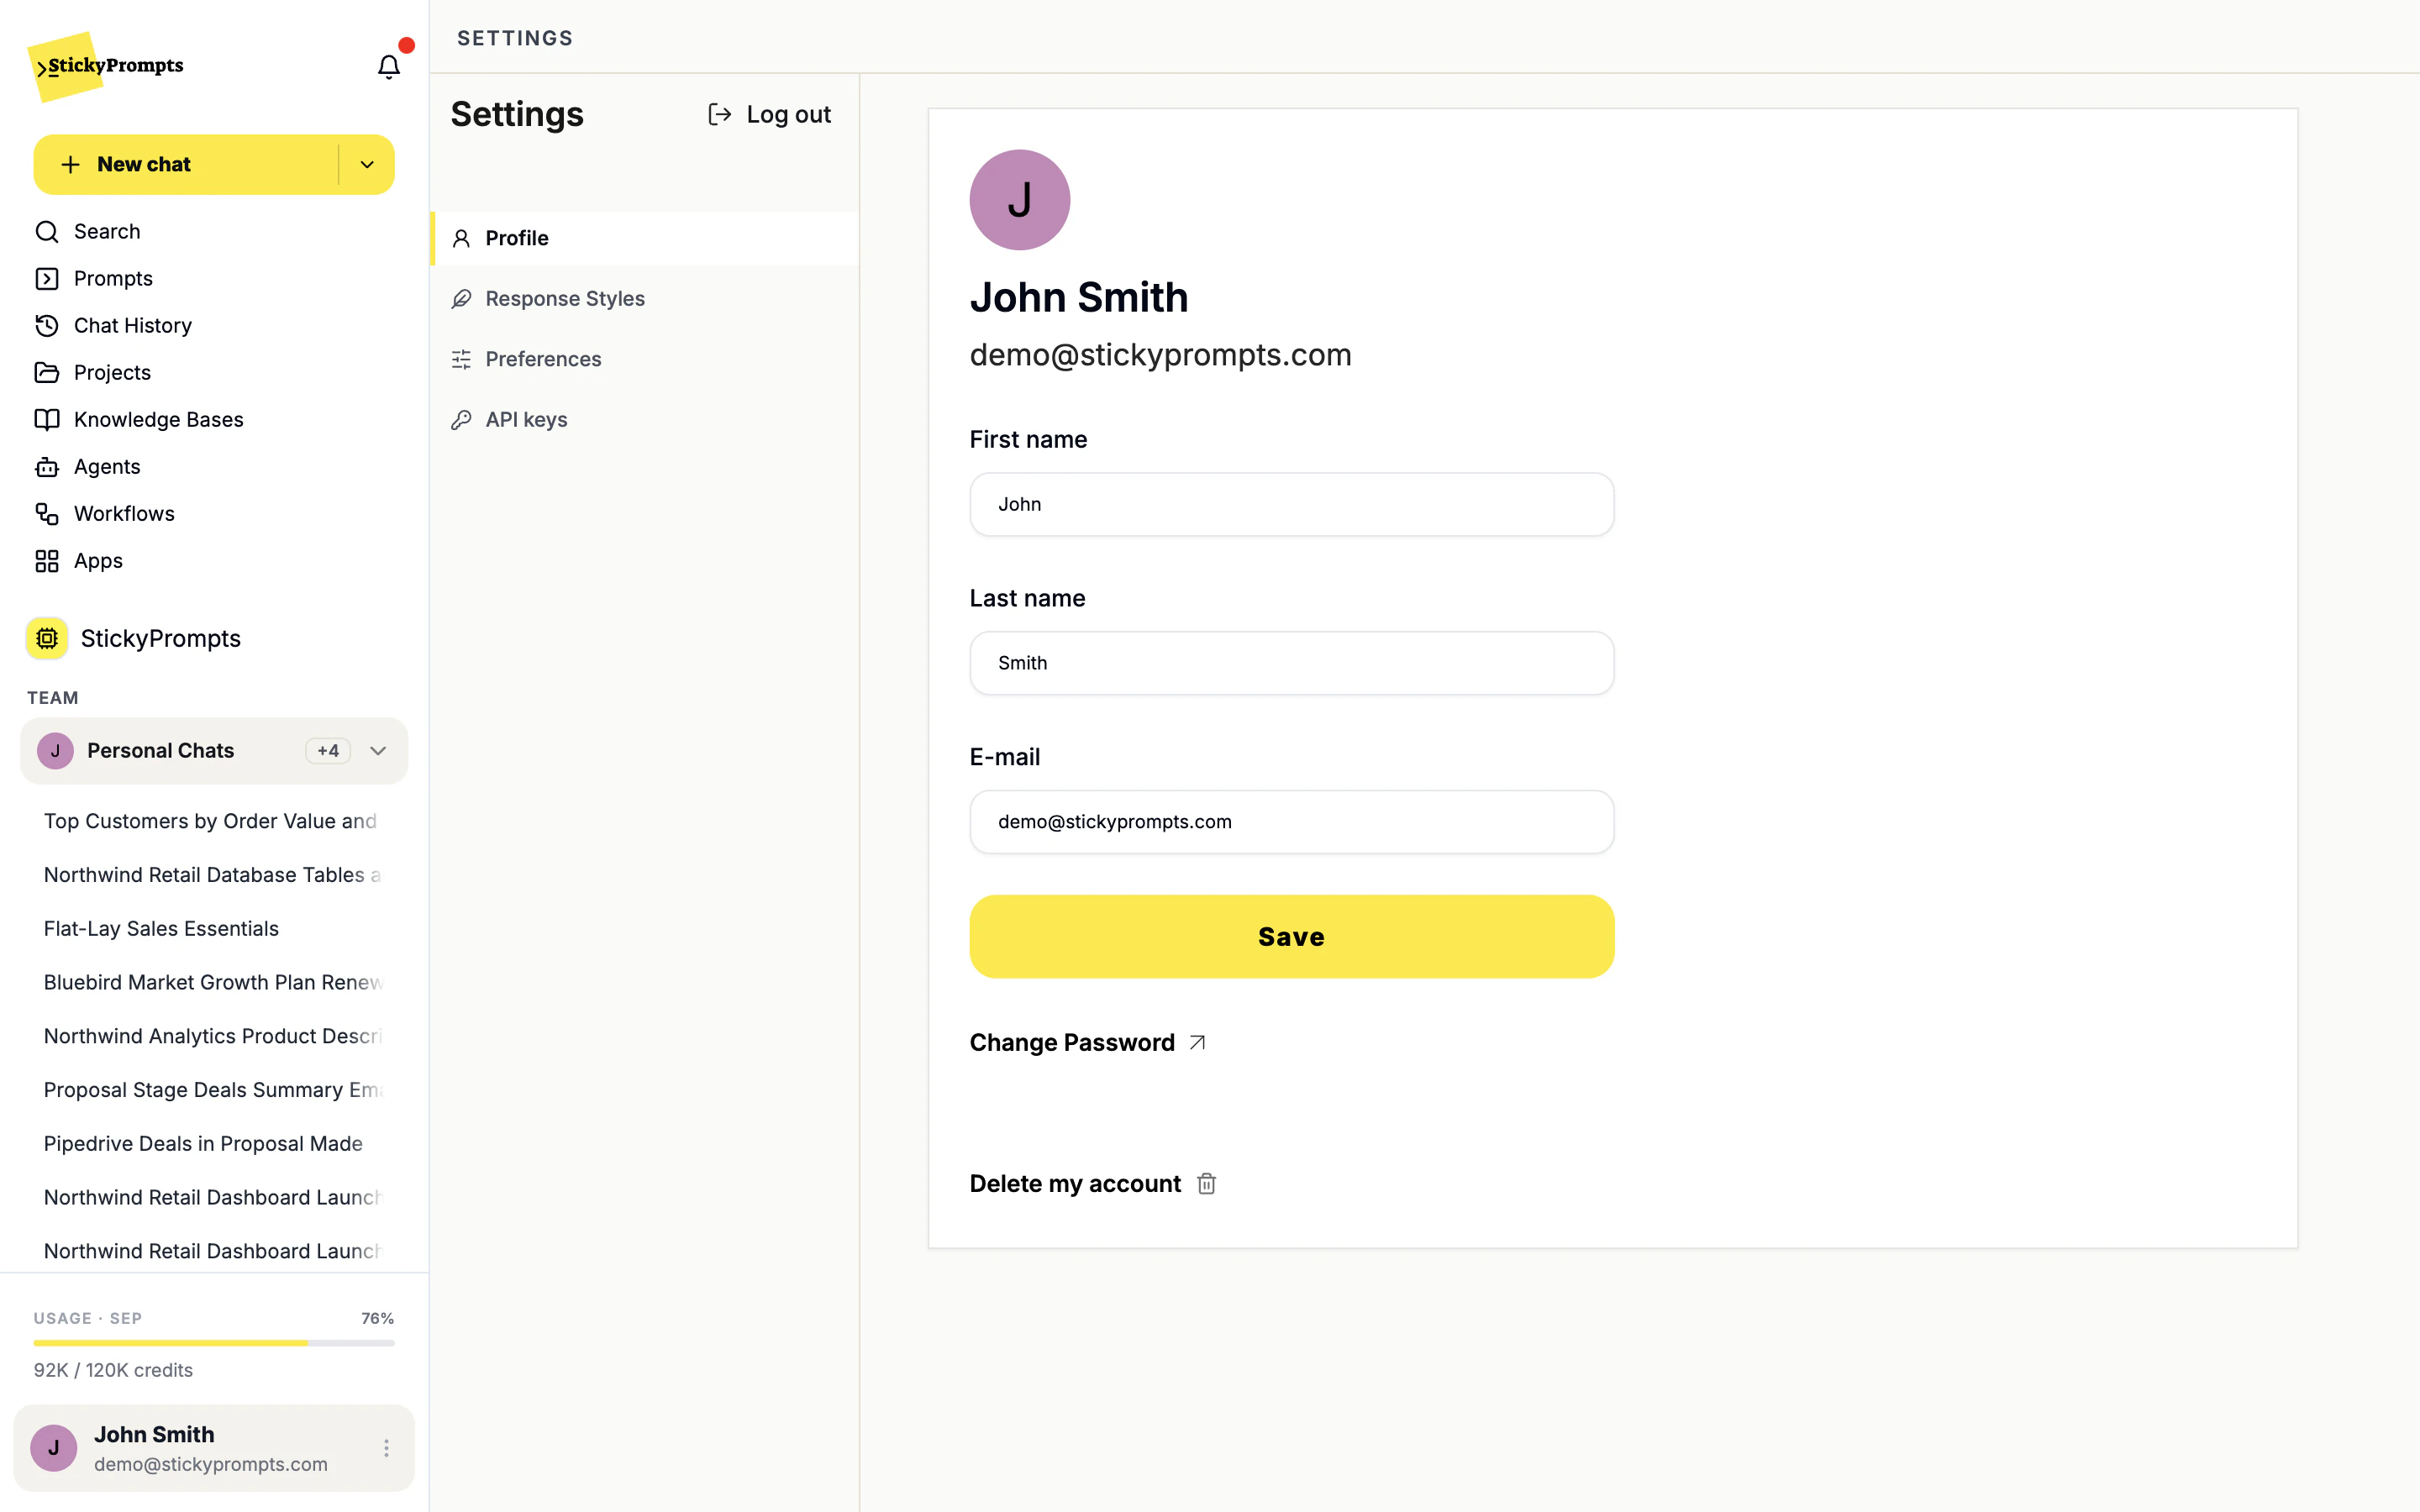Open the three-dot menu for John Smith

tap(386, 1447)
